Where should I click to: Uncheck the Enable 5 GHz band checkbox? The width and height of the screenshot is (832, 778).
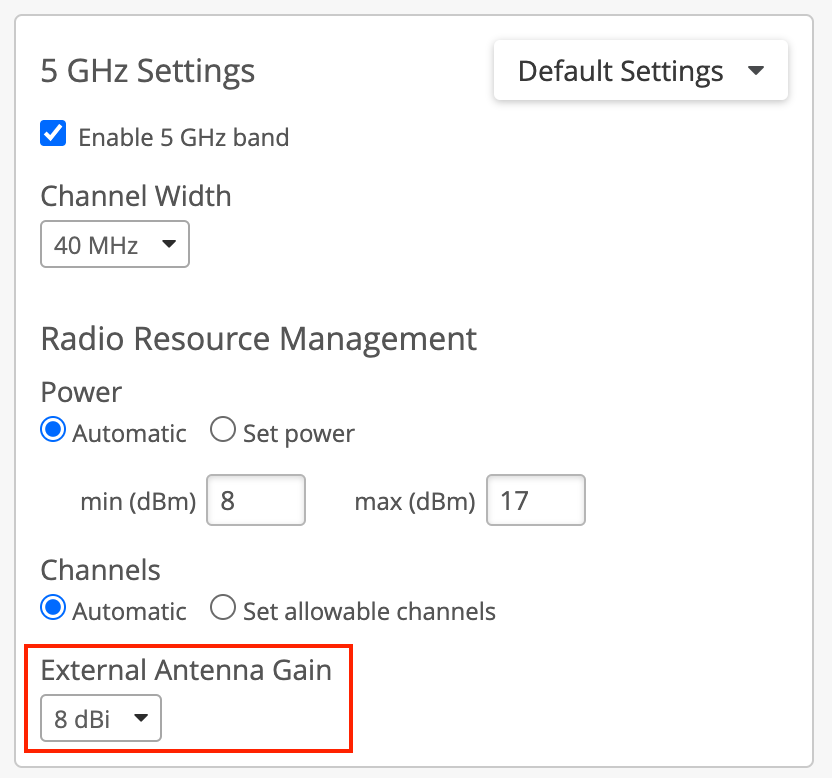pyautogui.click(x=53, y=134)
